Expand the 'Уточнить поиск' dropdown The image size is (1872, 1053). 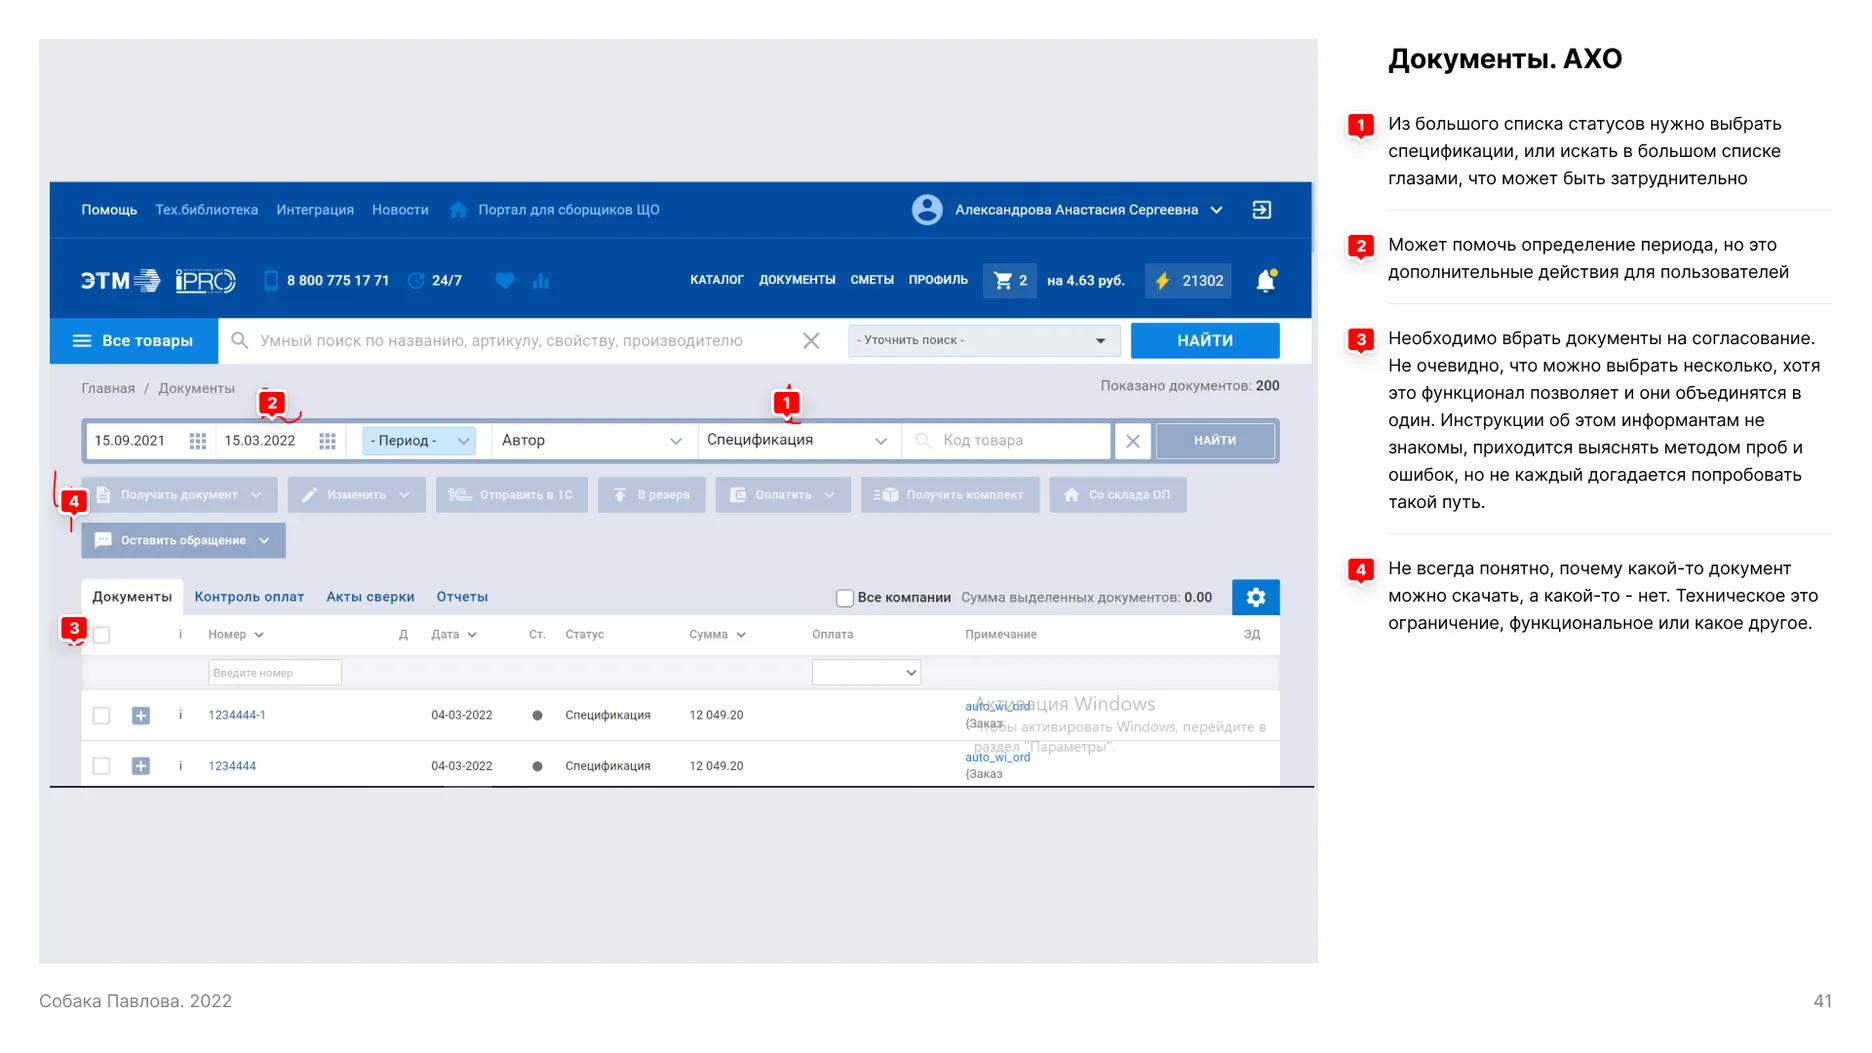pyautogui.click(x=983, y=340)
